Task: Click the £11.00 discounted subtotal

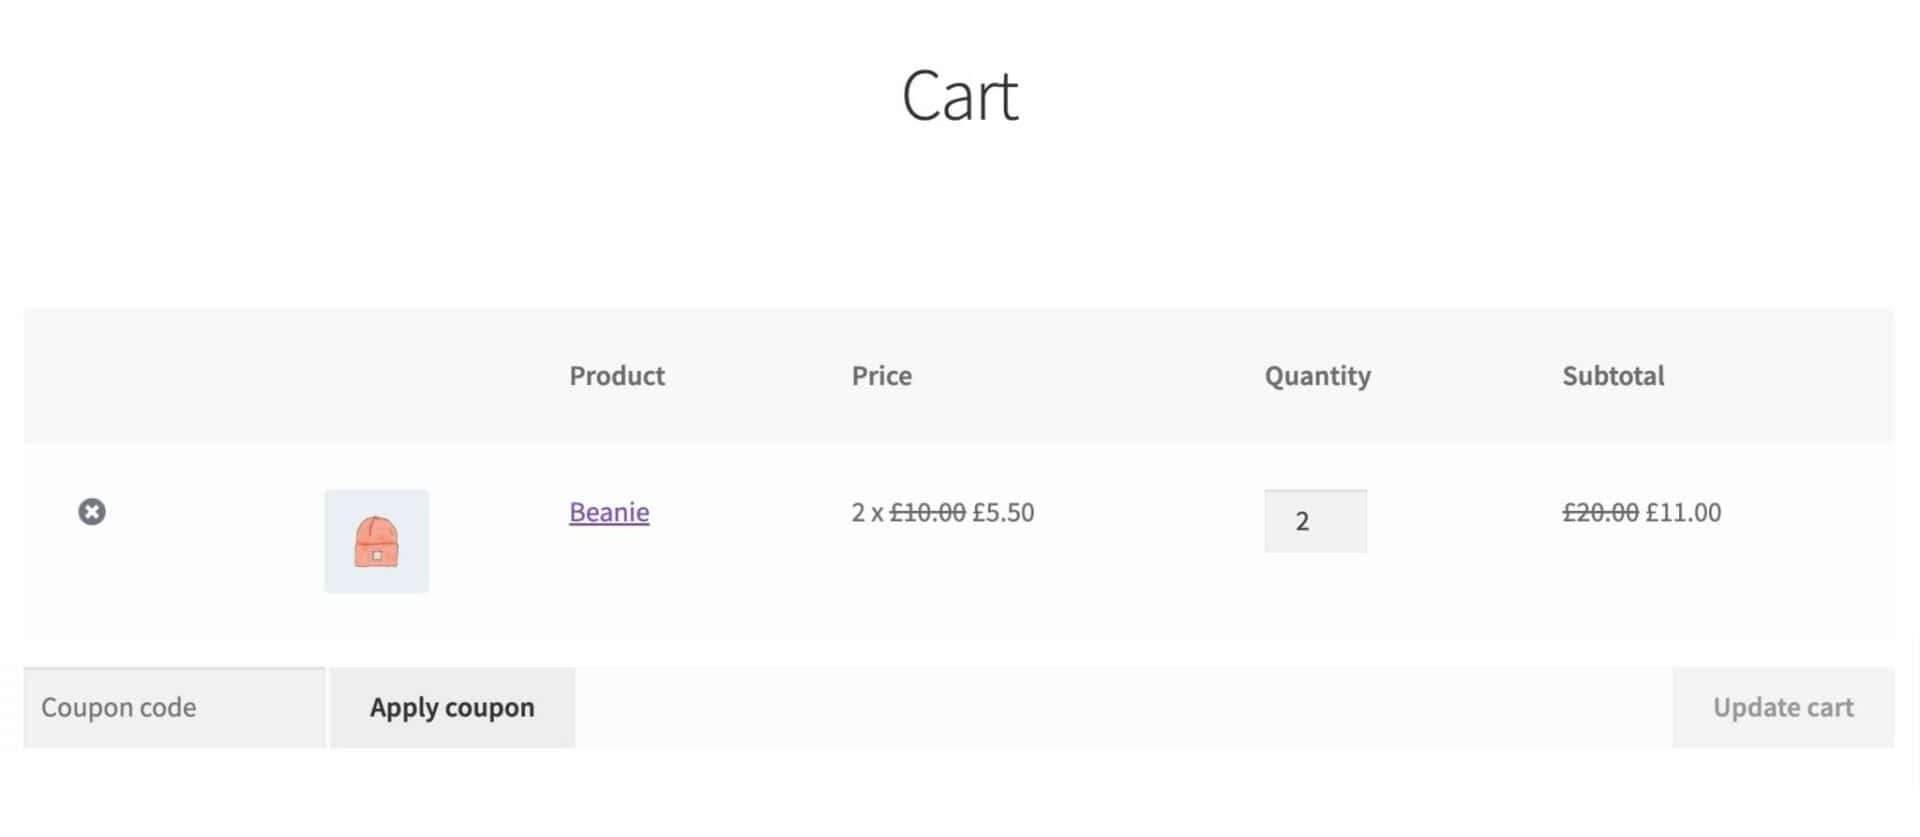Action: coord(1683,512)
